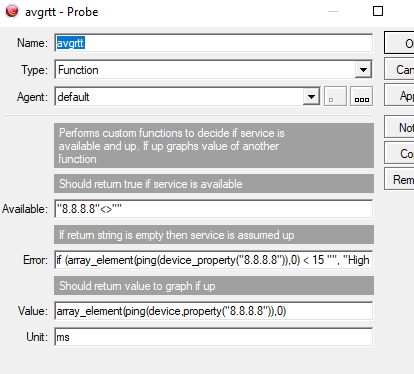414x374 pixels.
Task: Click the Copy button
Action: [399, 153]
